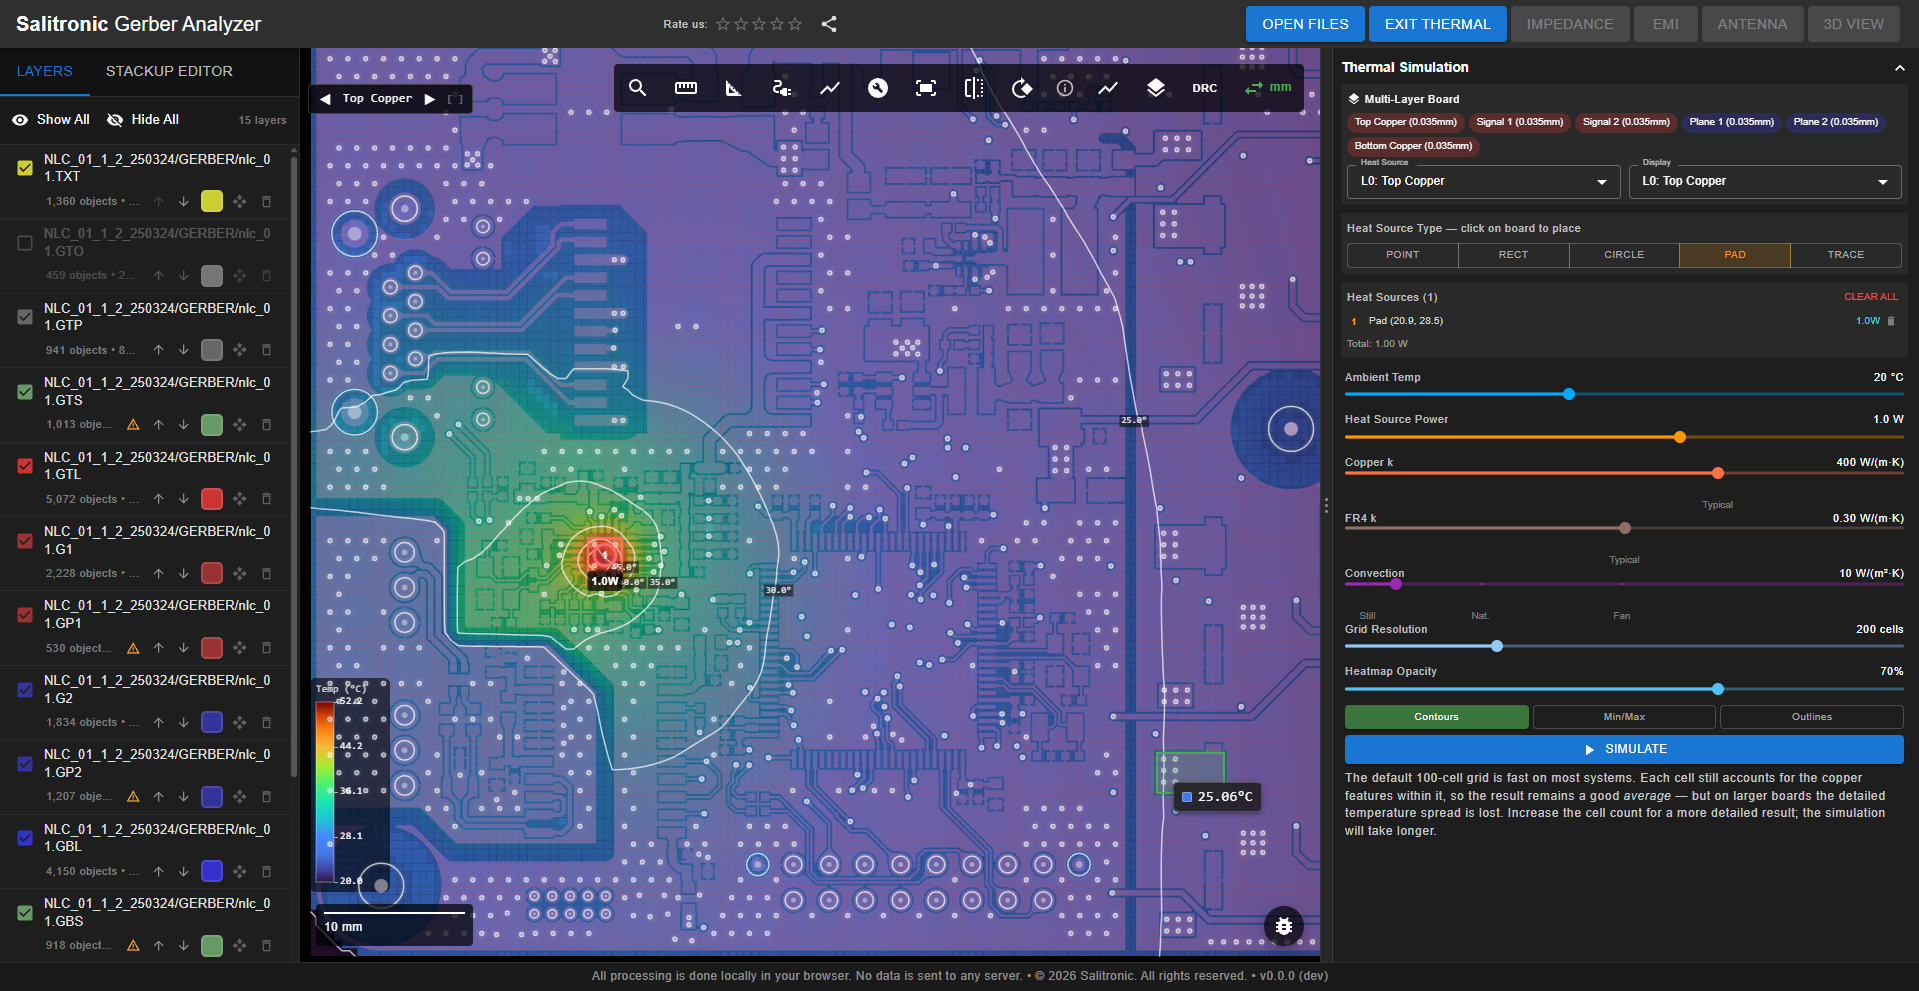Enable the 1.GTO layer checkbox
The height and width of the screenshot is (991, 1919).
point(25,242)
